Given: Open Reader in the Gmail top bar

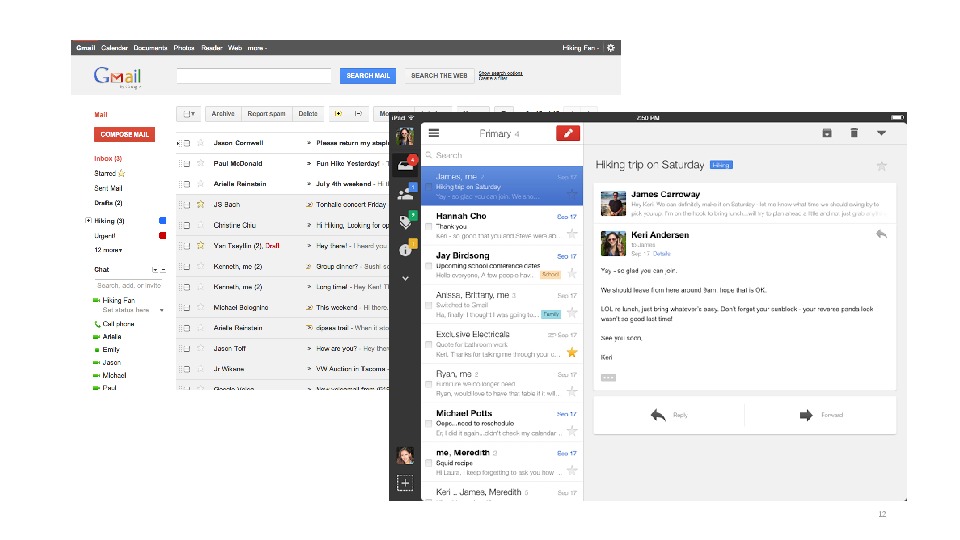Looking at the screenshot, I should point(212,48).
